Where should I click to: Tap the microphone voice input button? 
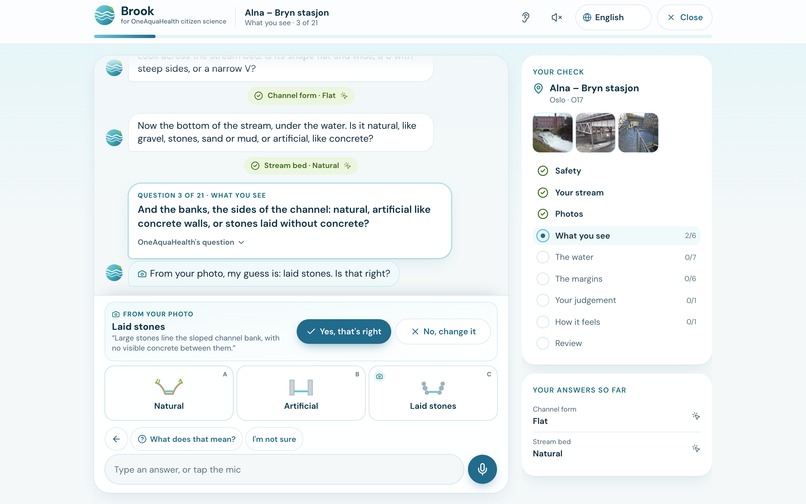pos(482,469)
